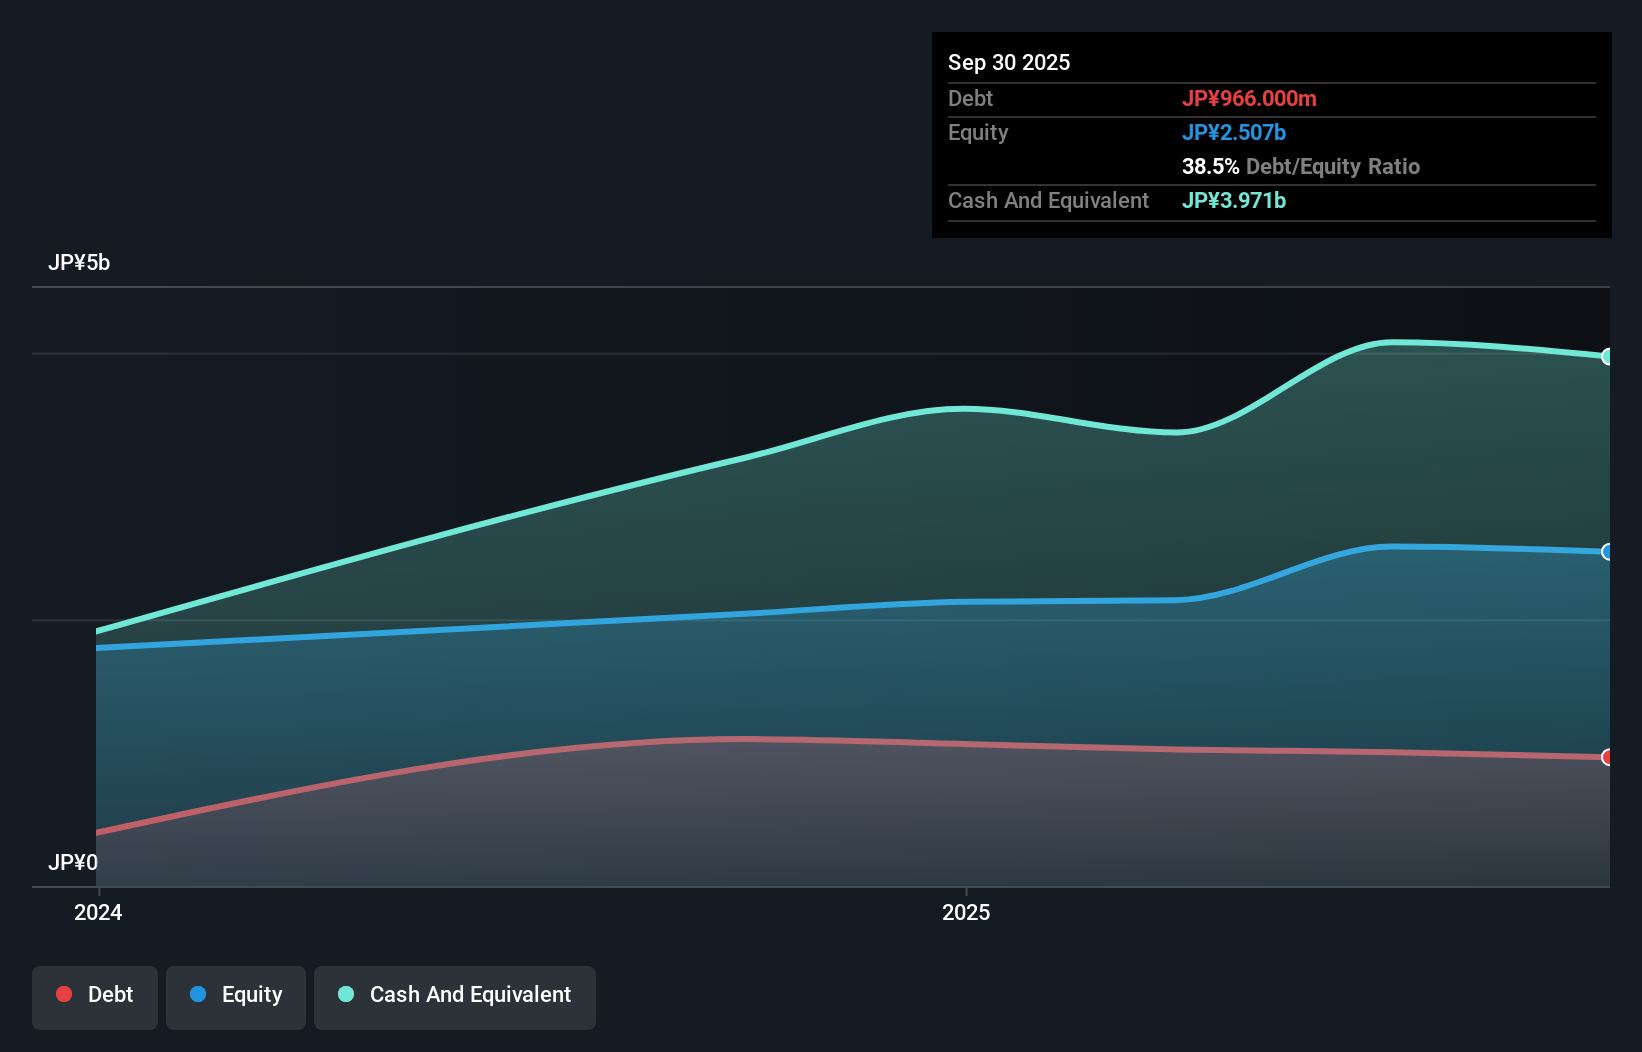Click the red Debt legend dot
Viewport: 1642px width, 1052px height.
[x=64, y=994]
